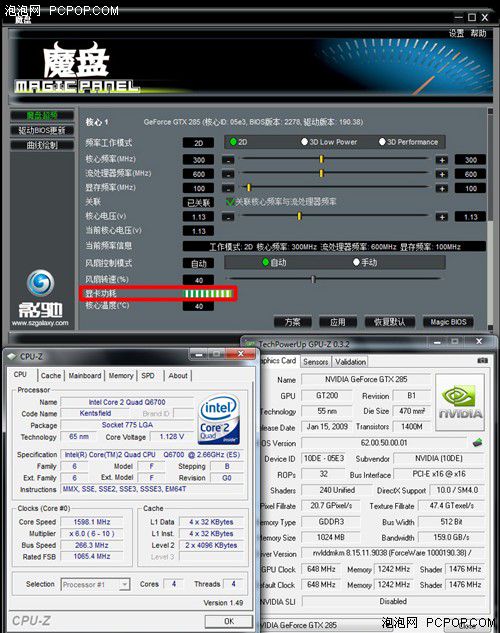Click the current frequency info readout bar
The height and width of the screenshot is (633, 500).
[x=334, y=247]
